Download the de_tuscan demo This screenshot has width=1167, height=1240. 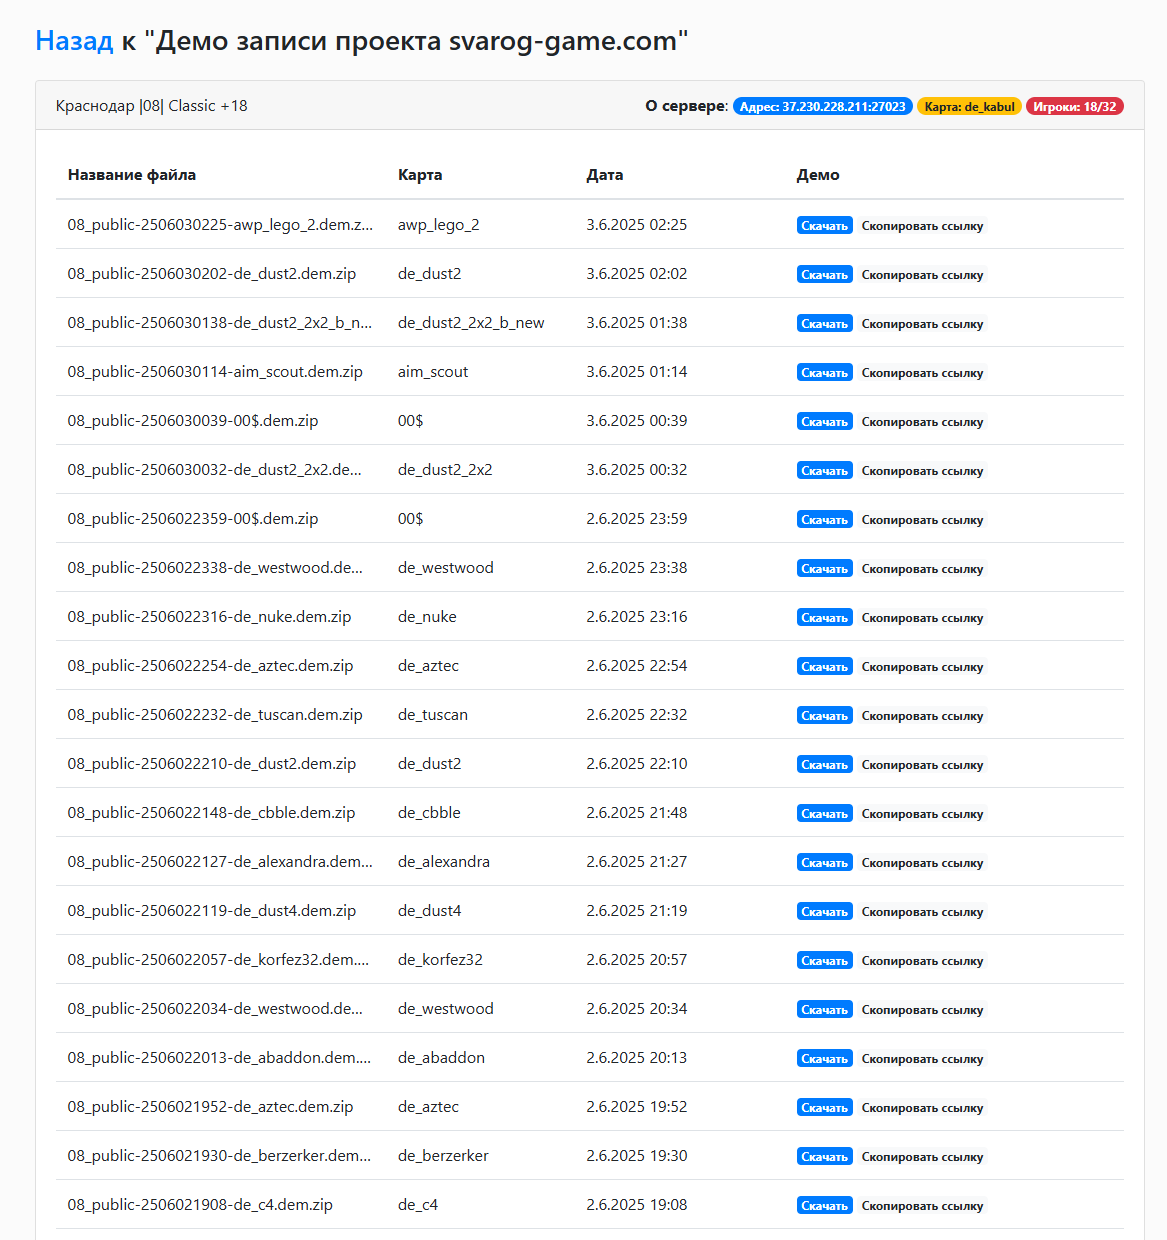[x=825, y=715]
